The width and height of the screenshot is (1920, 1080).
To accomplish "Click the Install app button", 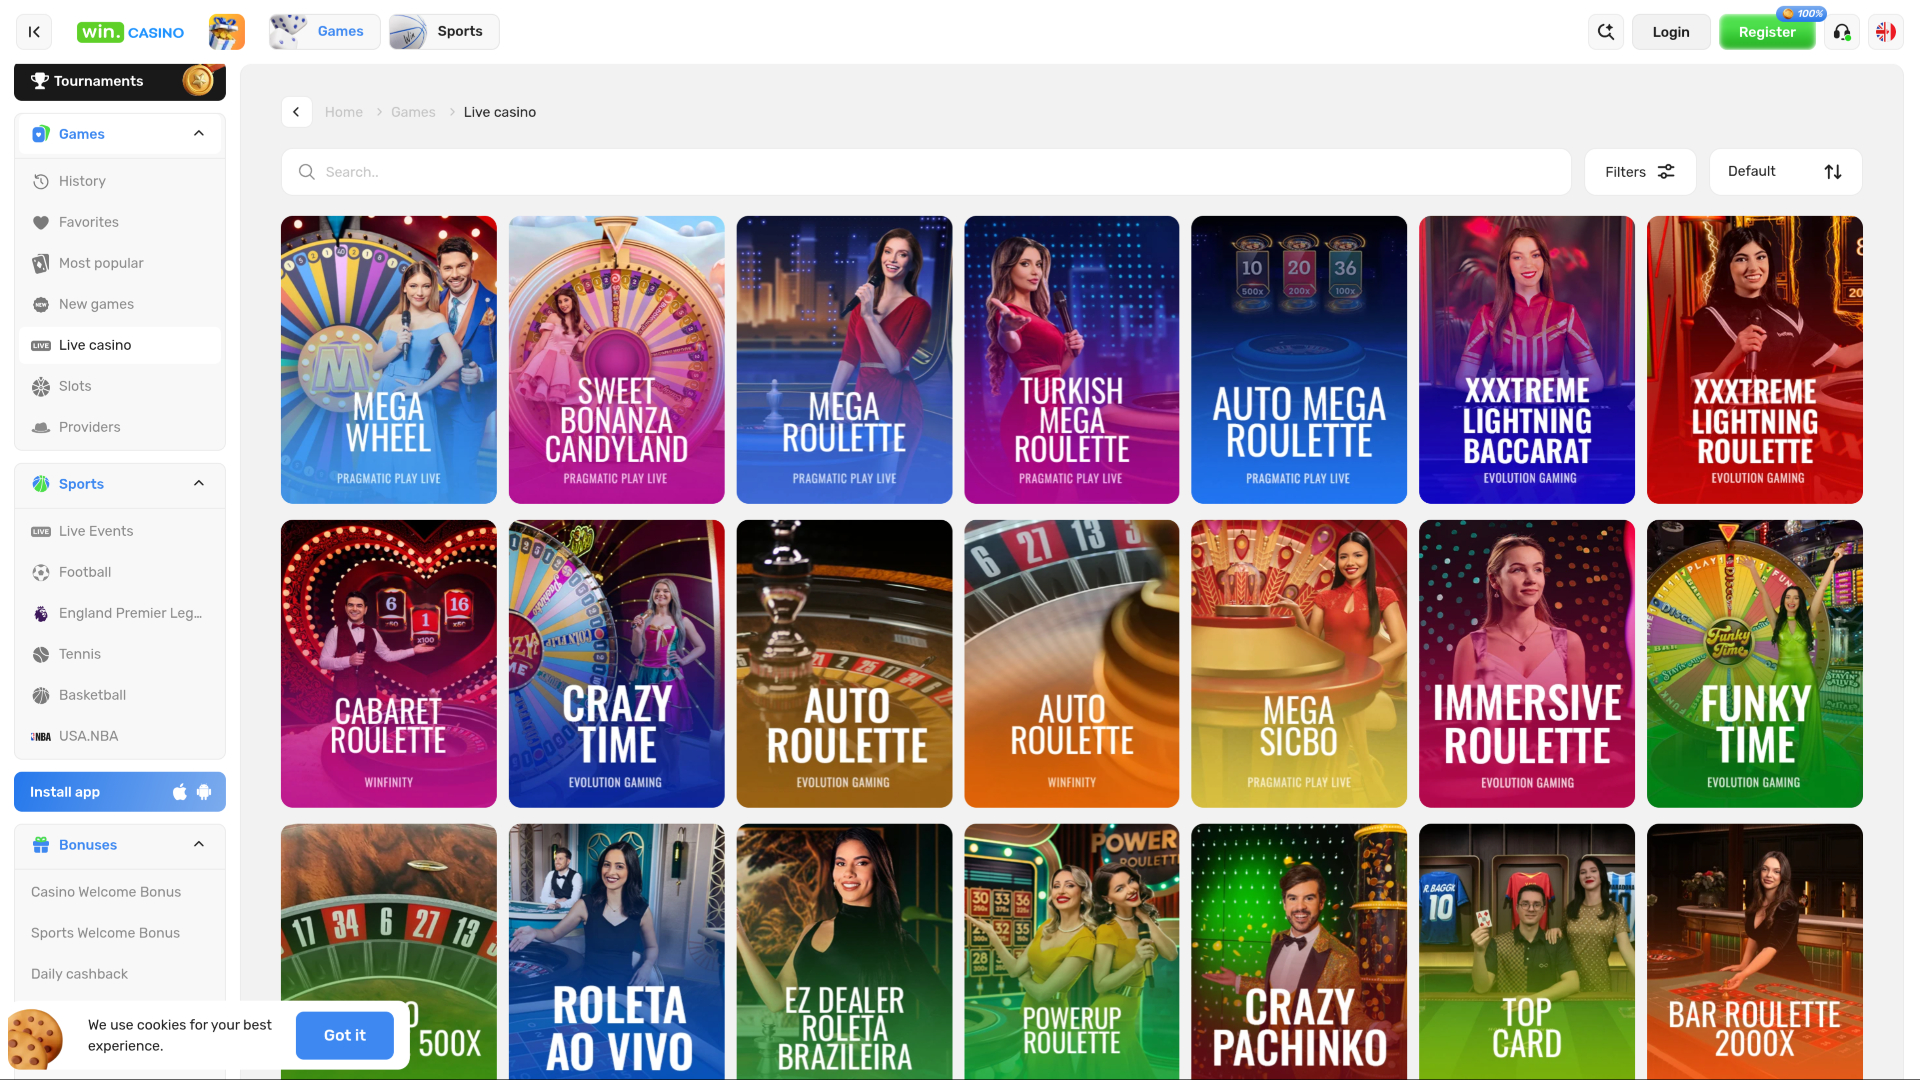I will [120, 792].
